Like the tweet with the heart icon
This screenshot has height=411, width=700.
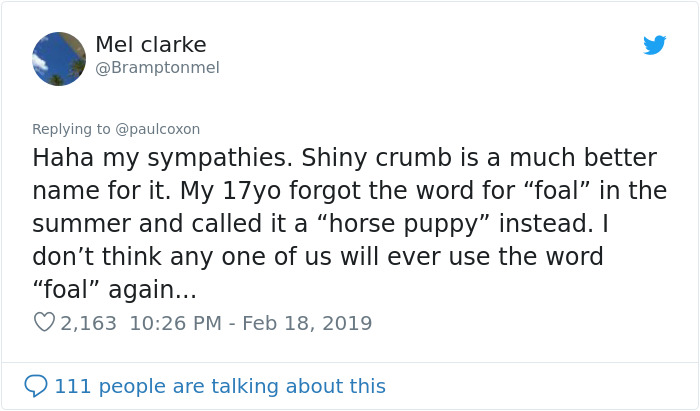point(44,323)
